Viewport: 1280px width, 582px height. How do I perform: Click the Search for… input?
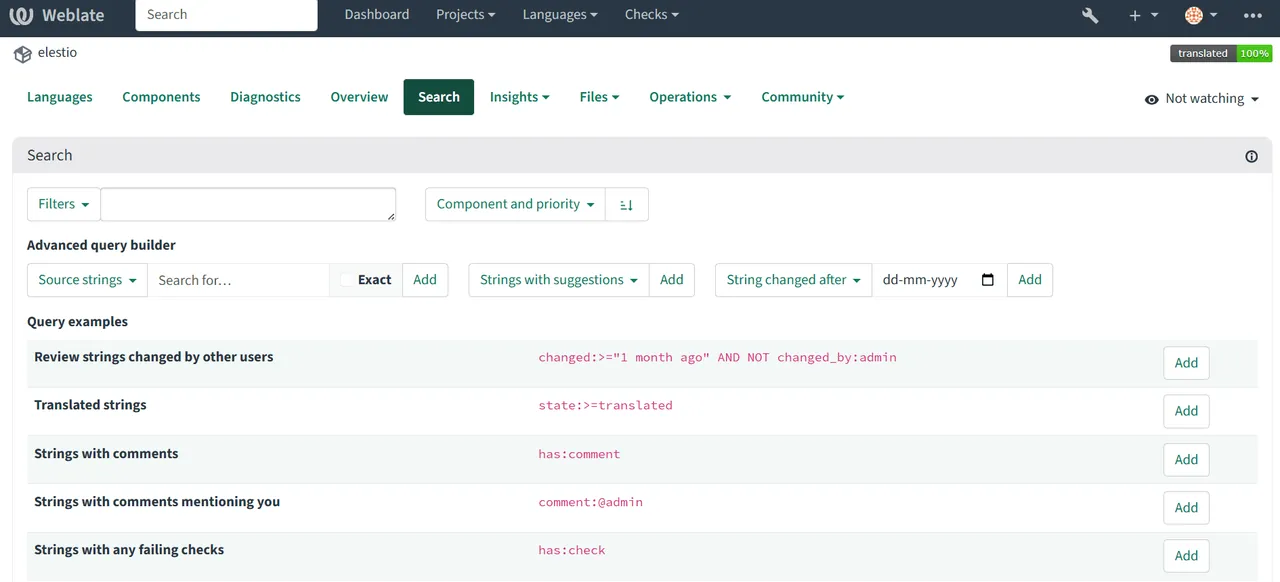pos(238,280)
